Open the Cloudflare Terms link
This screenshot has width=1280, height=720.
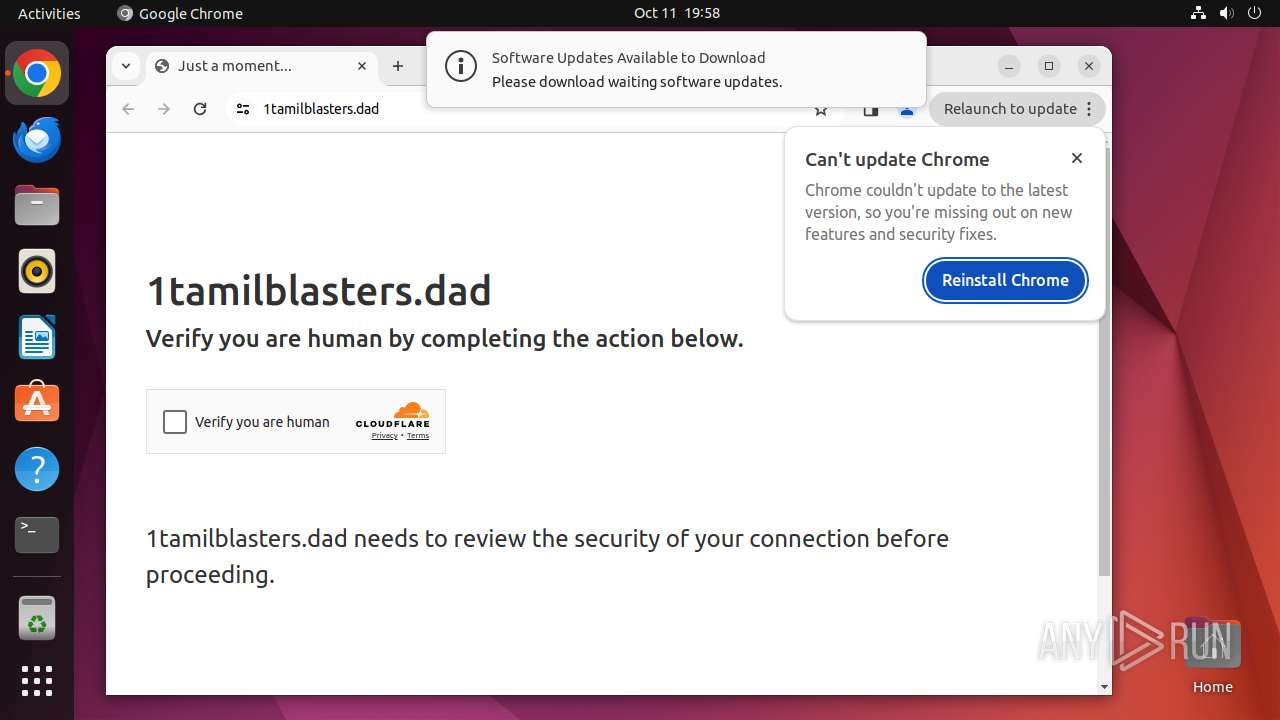(x=418, y=436)
